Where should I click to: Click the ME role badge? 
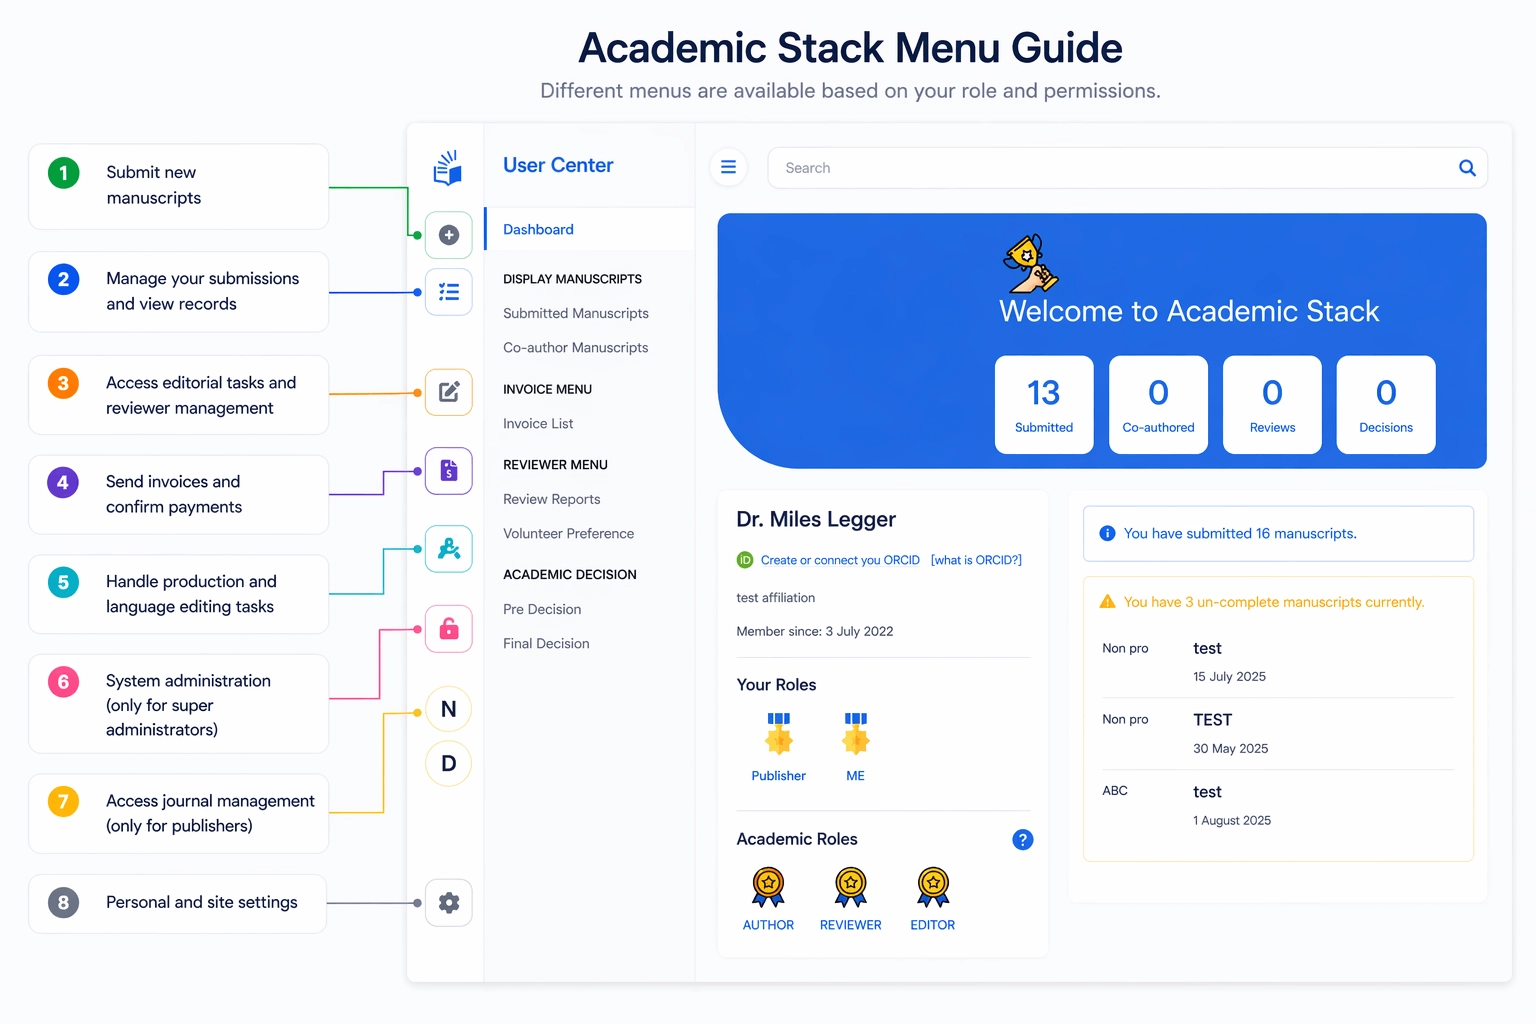point(855,748)
